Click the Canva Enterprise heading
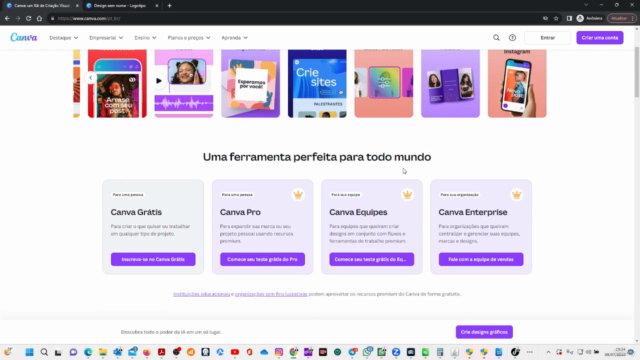Screen dimensions: 640x360 coord(473,212)
